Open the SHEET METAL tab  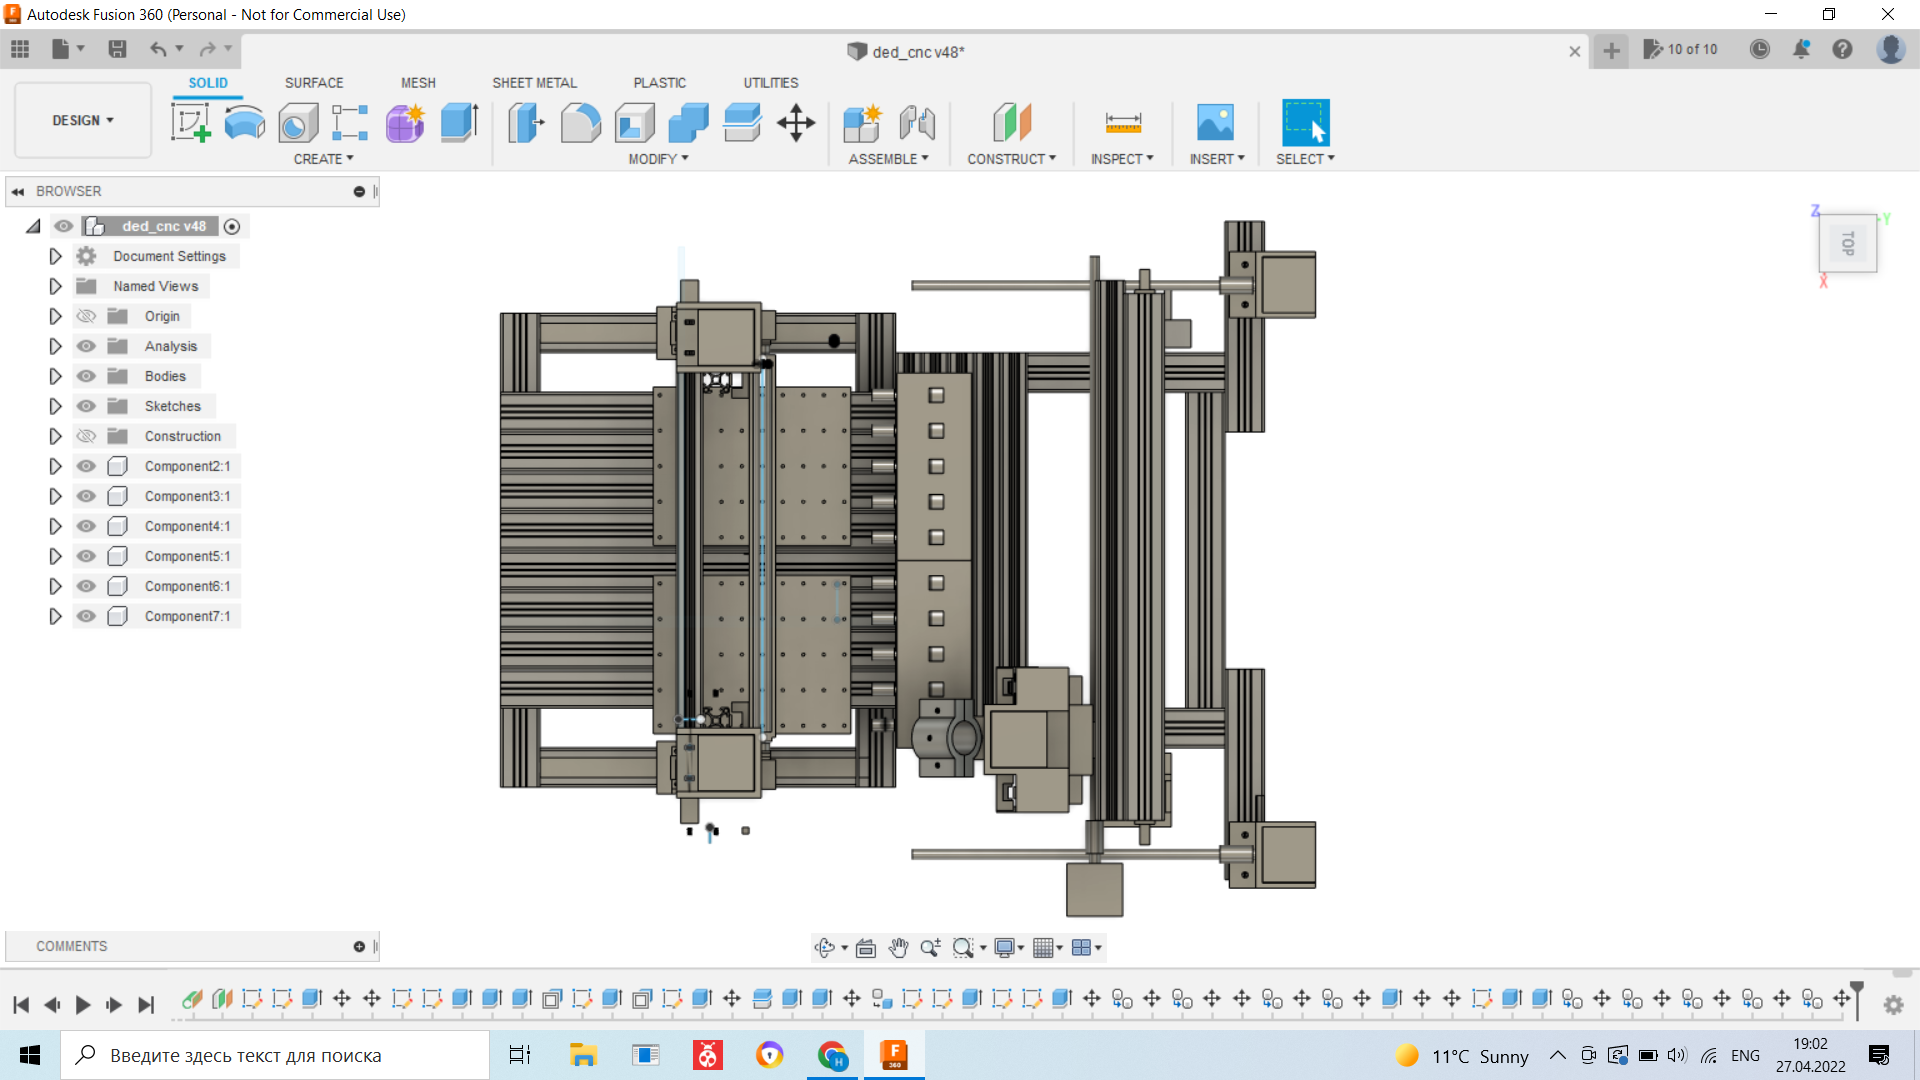click(534, 83)
